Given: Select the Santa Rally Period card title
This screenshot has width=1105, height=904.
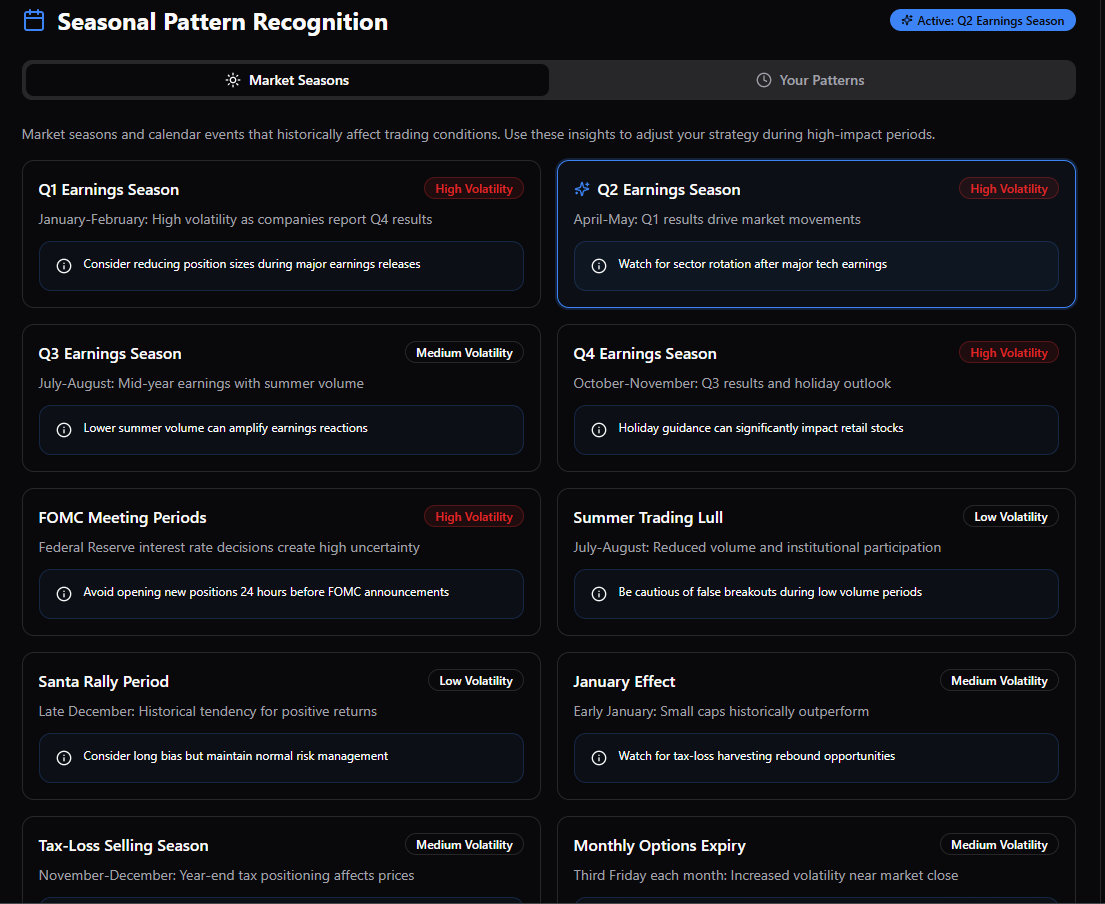Looking at the screenshot, I should pos(104,682).
